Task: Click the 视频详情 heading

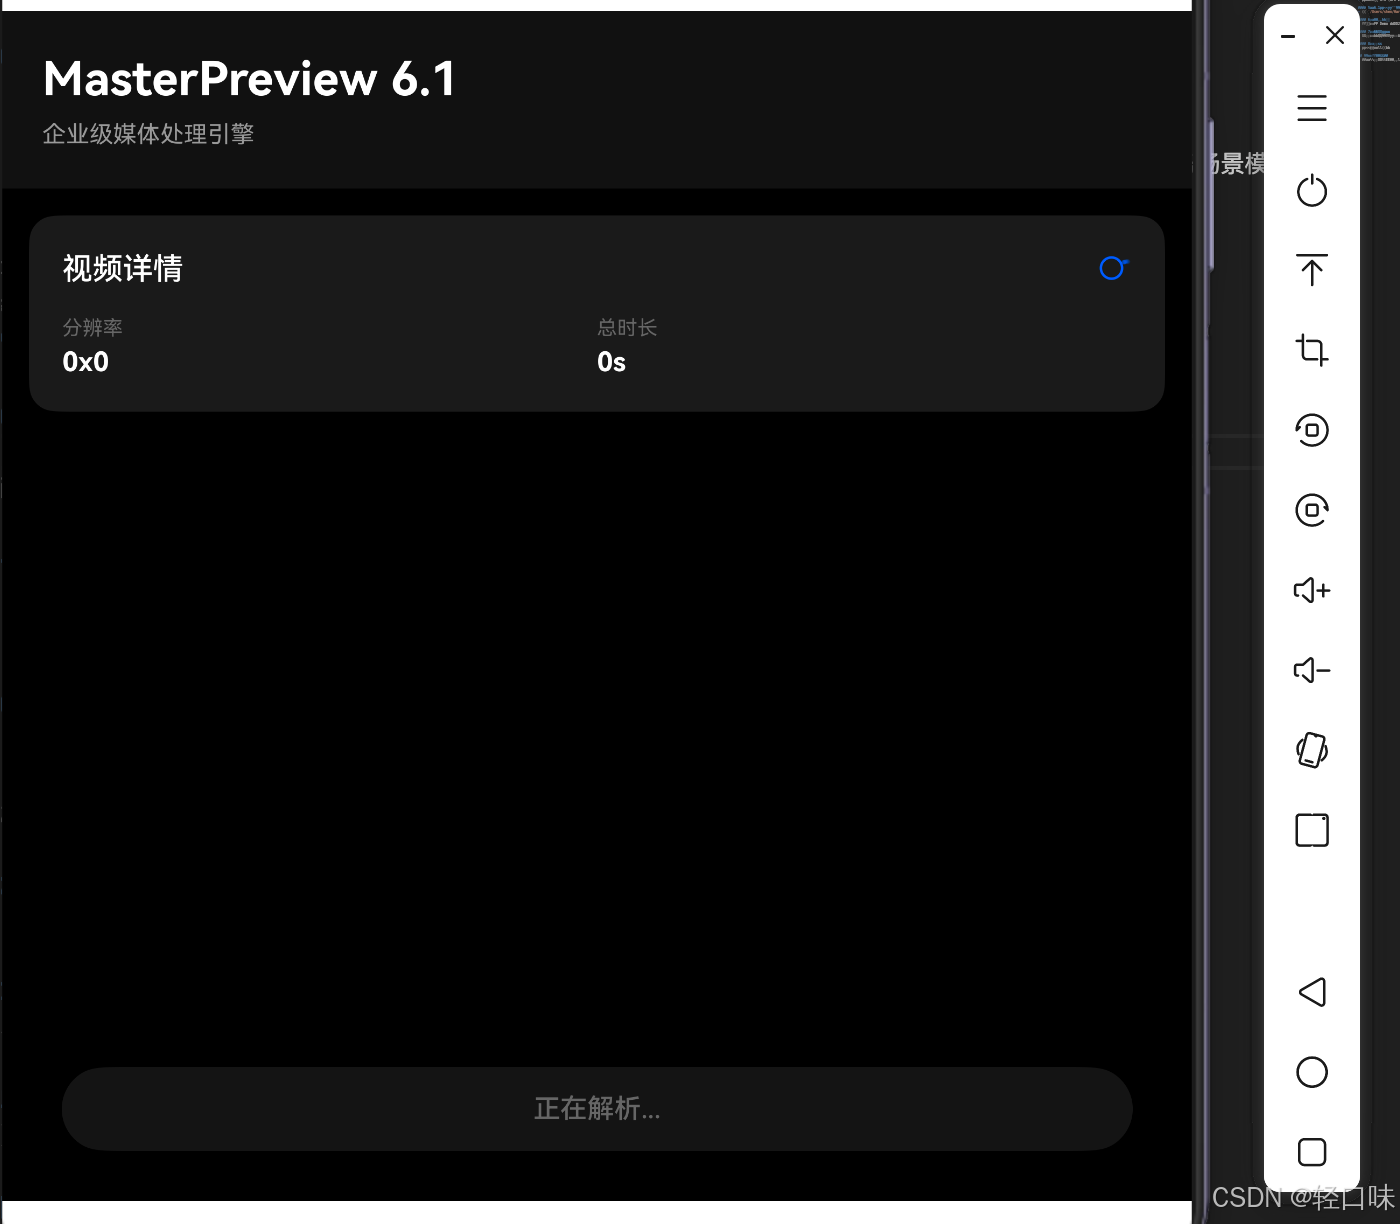Action: tap(122, 268)
